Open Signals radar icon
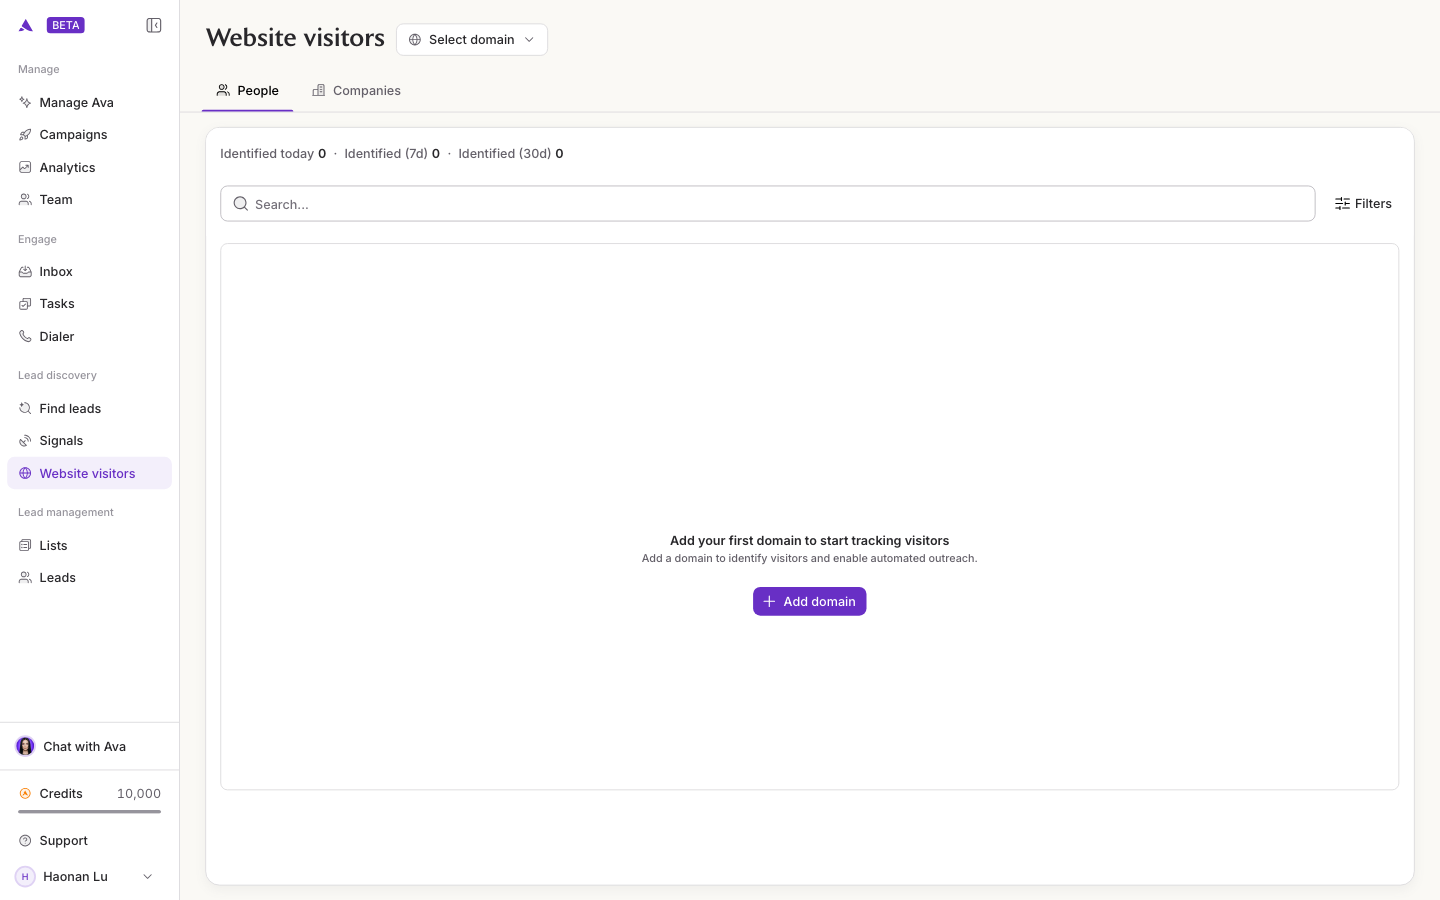The image size is (1440, 900). 25,441
